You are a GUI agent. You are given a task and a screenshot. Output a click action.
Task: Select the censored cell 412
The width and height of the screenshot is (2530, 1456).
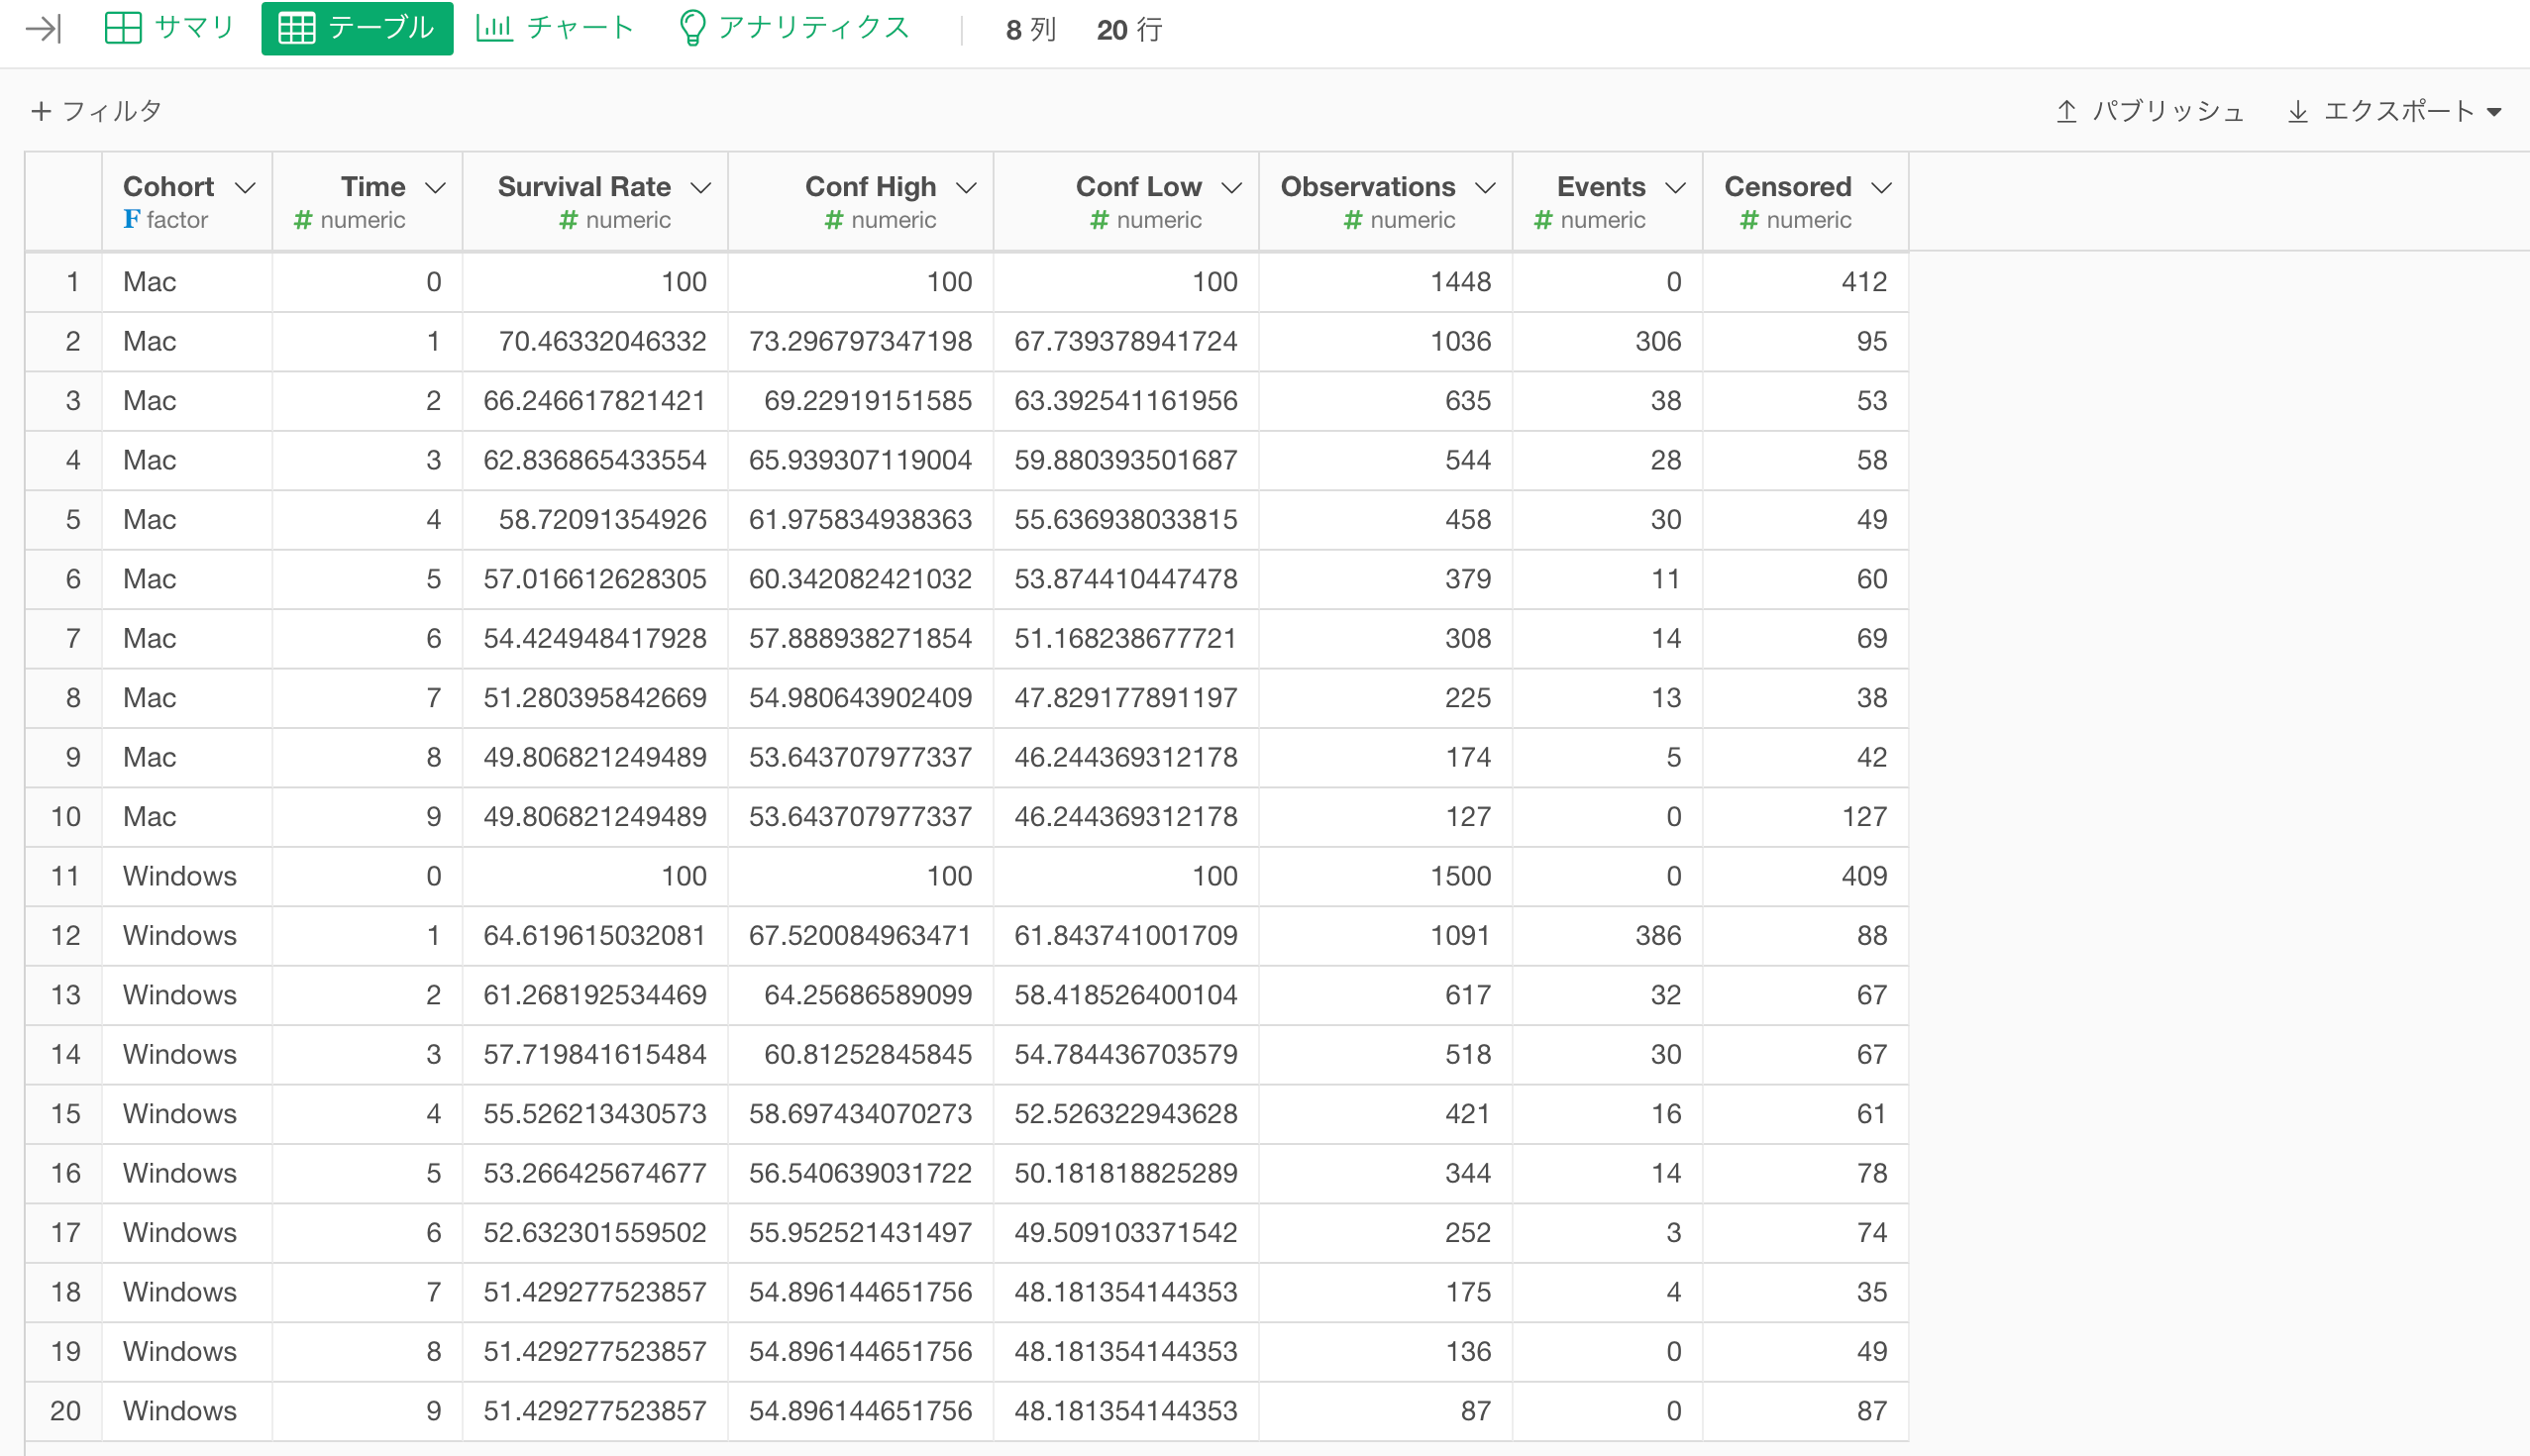point(1805,282)
